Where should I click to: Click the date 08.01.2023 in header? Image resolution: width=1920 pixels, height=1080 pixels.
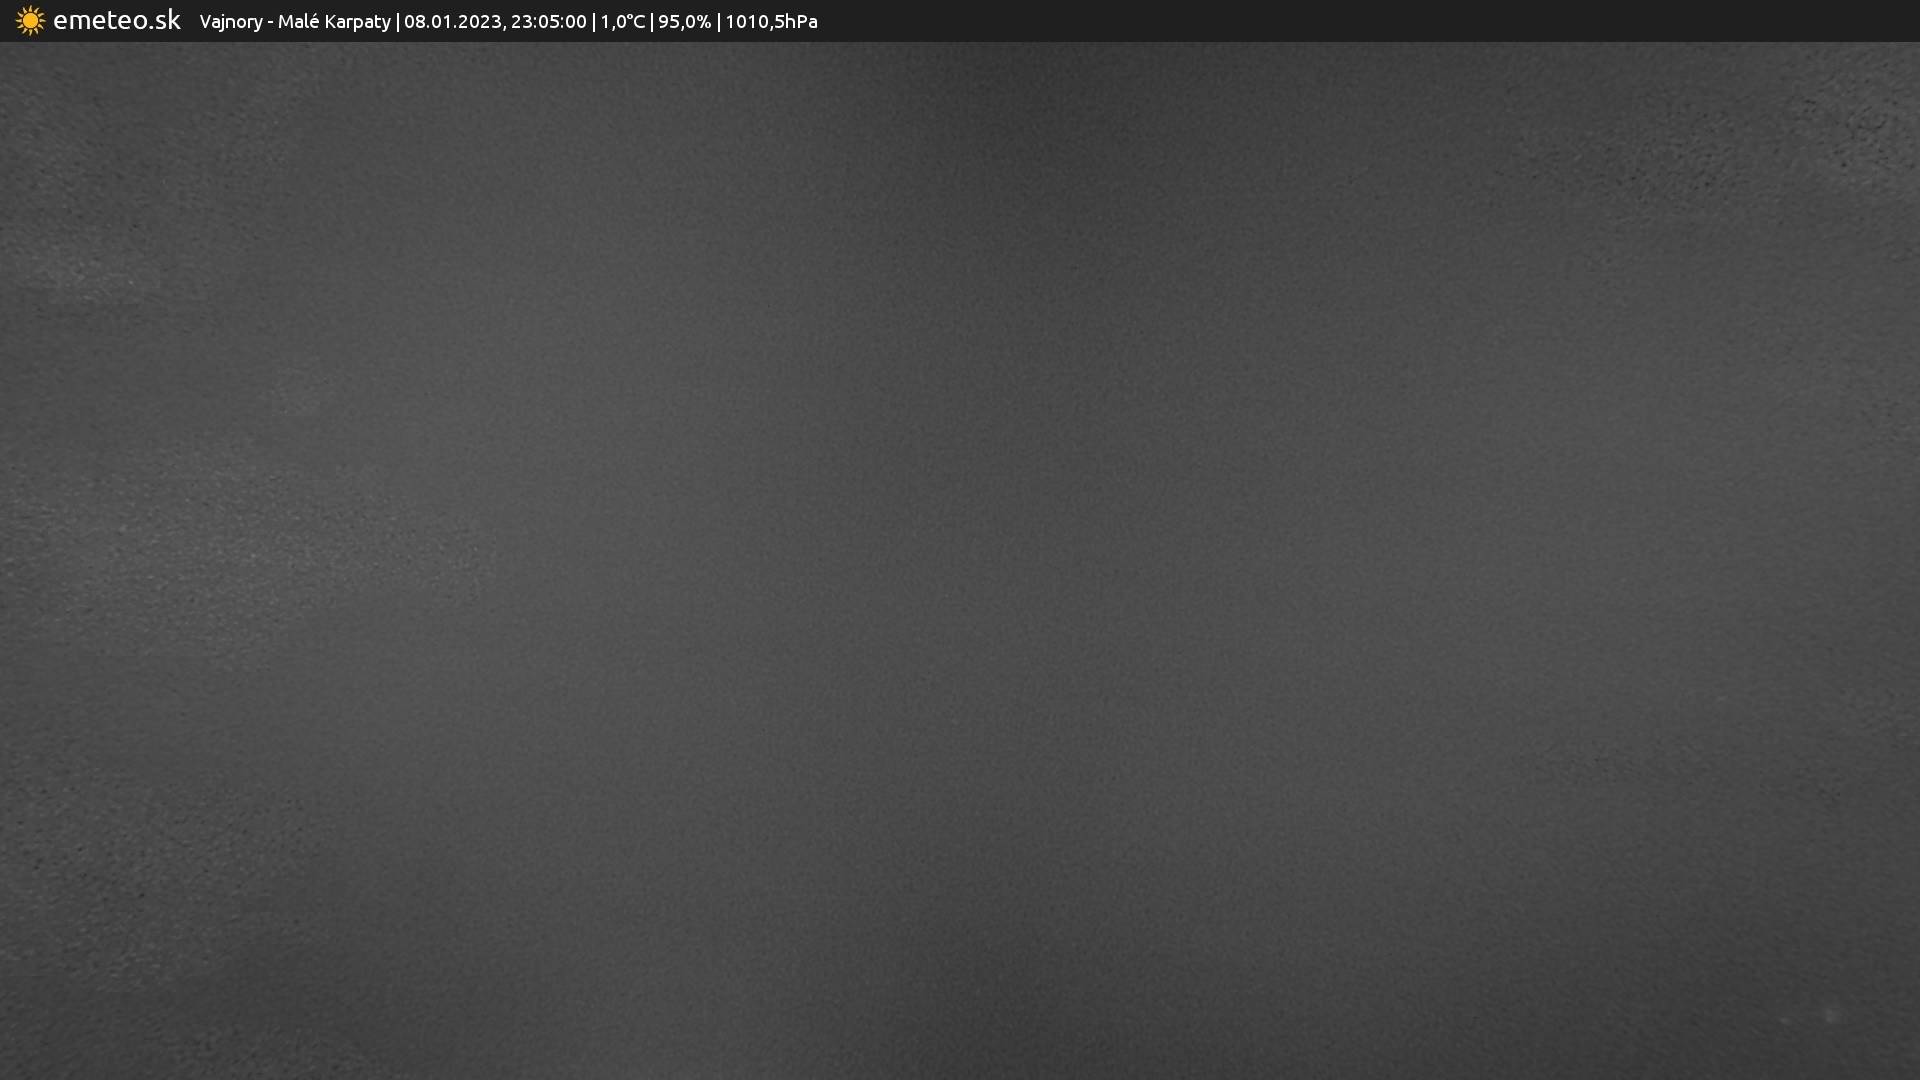pos(453,22)
